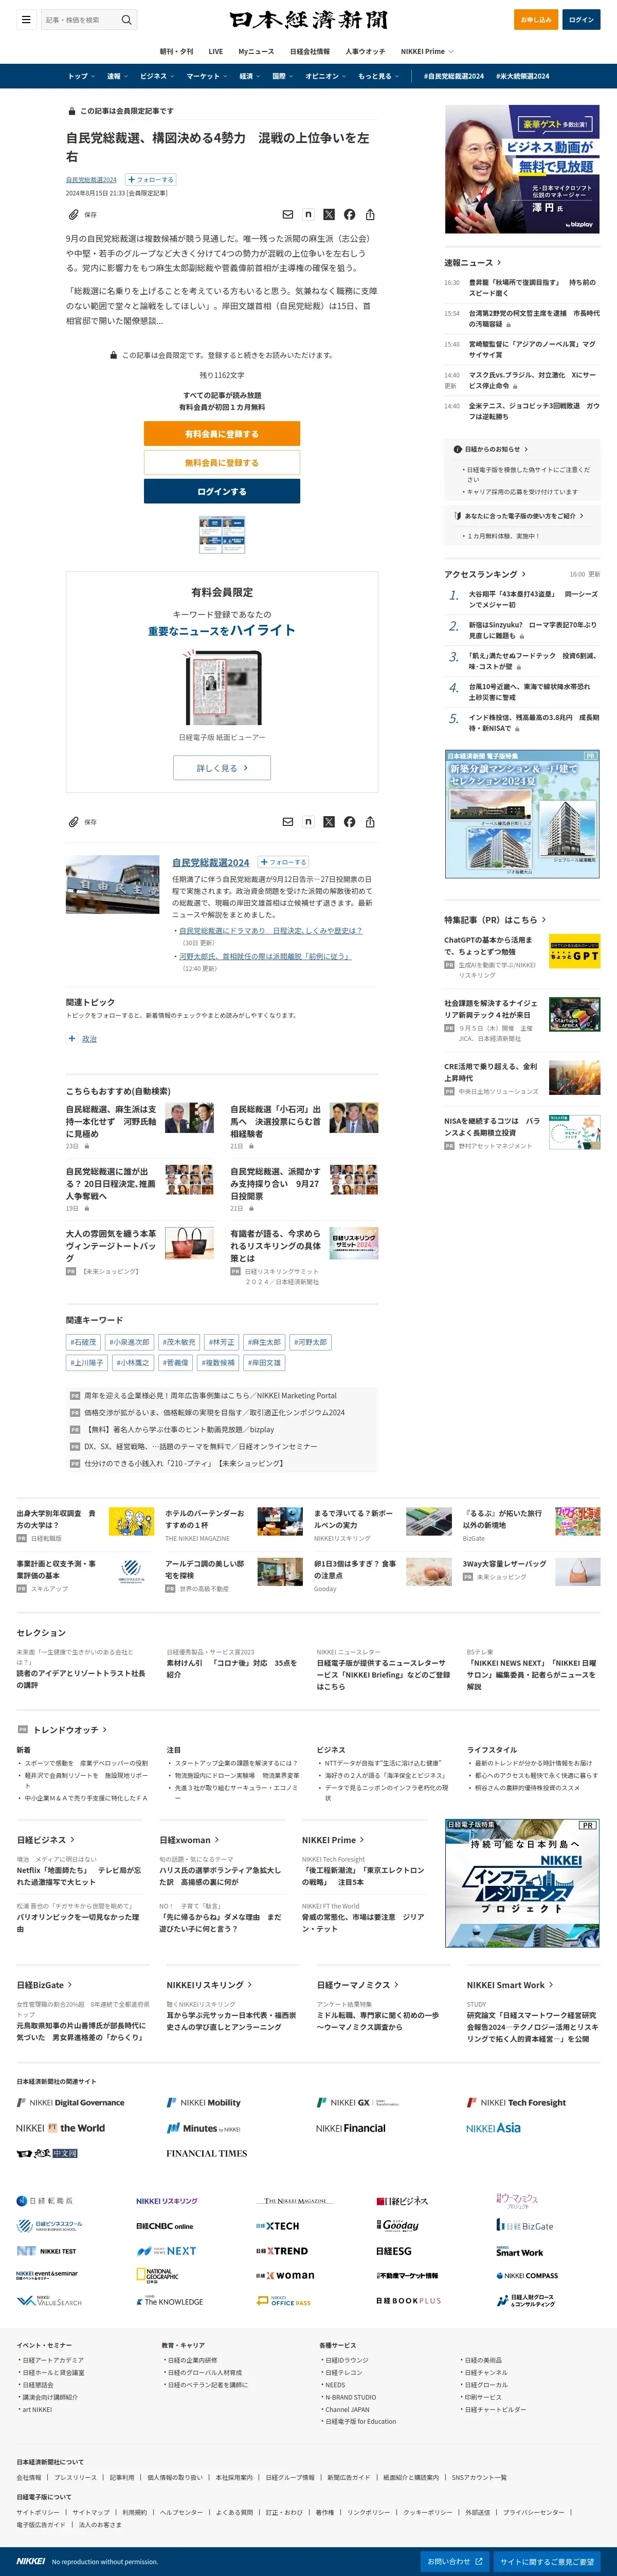This screenshot has width=617, height=2576.
Task: Click orange お申し込み button
Action: [x=536, y=20]
